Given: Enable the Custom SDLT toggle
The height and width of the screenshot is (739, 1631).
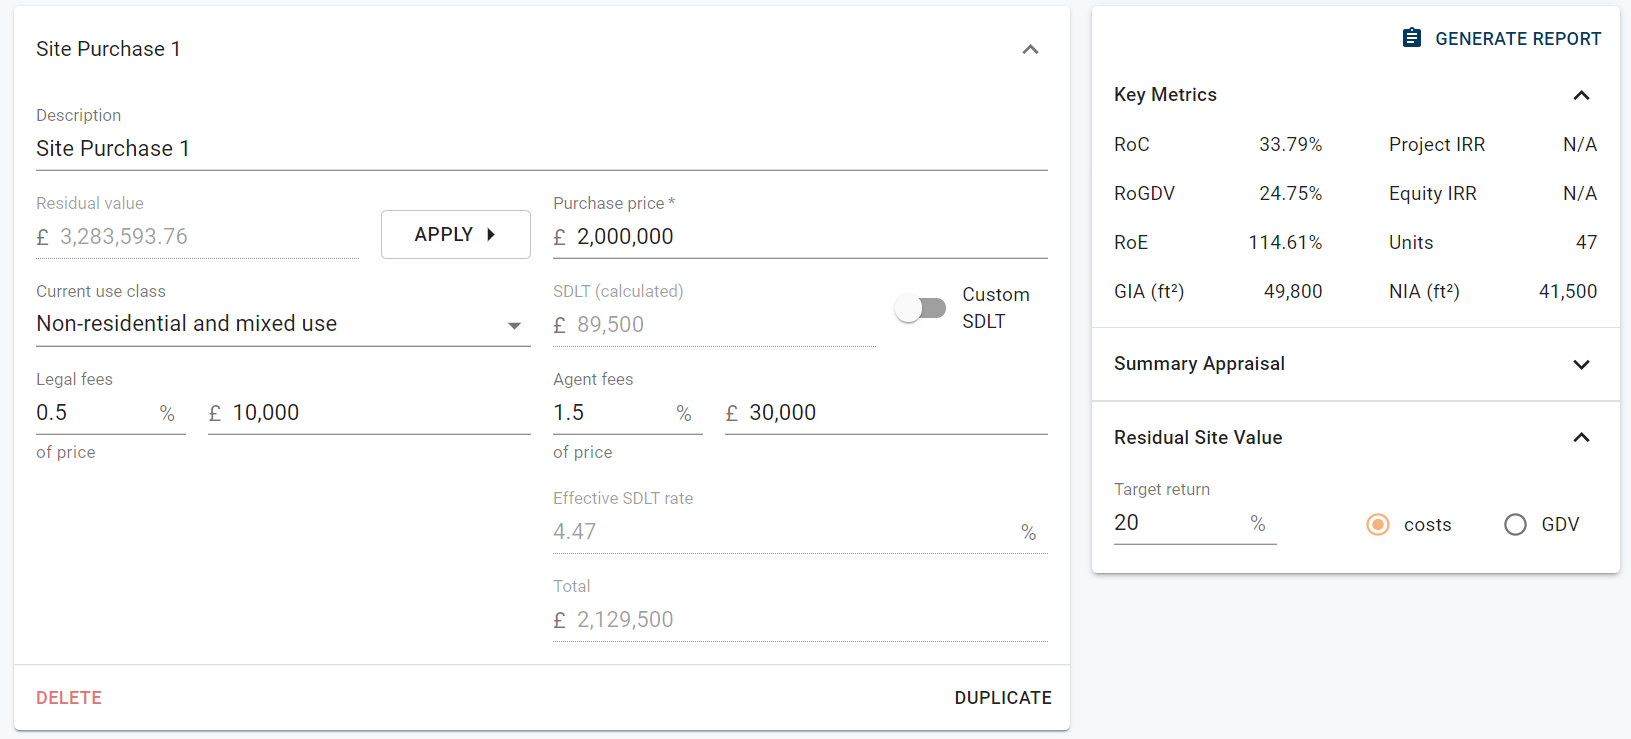Looking at the screenshot, I should (x=920, y=308).
